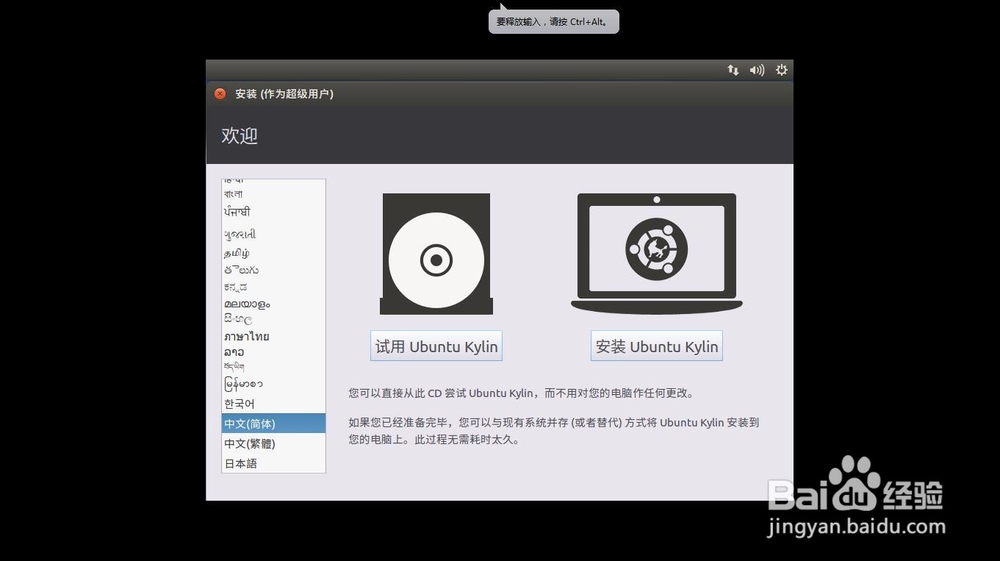Open the sound volume indicator
This screenshot has width=1000, height=561.
click(x=757, y=70)
